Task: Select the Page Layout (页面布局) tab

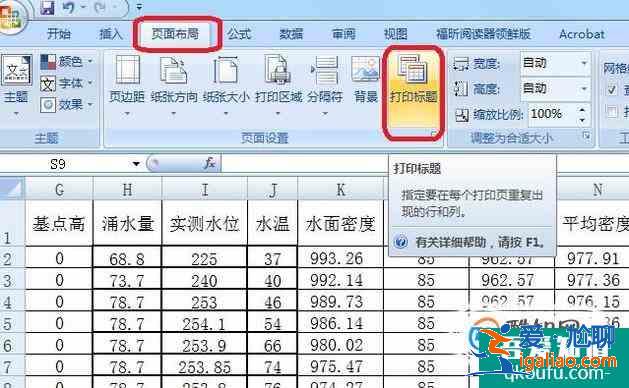Action: [176, 34]
